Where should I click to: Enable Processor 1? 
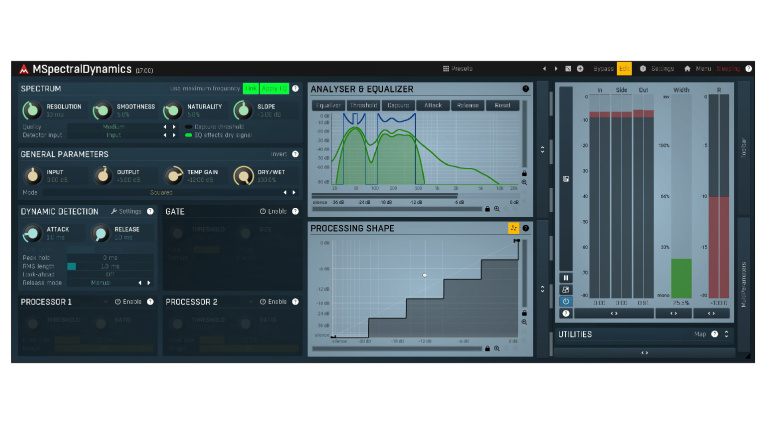(x=128, y=302)
